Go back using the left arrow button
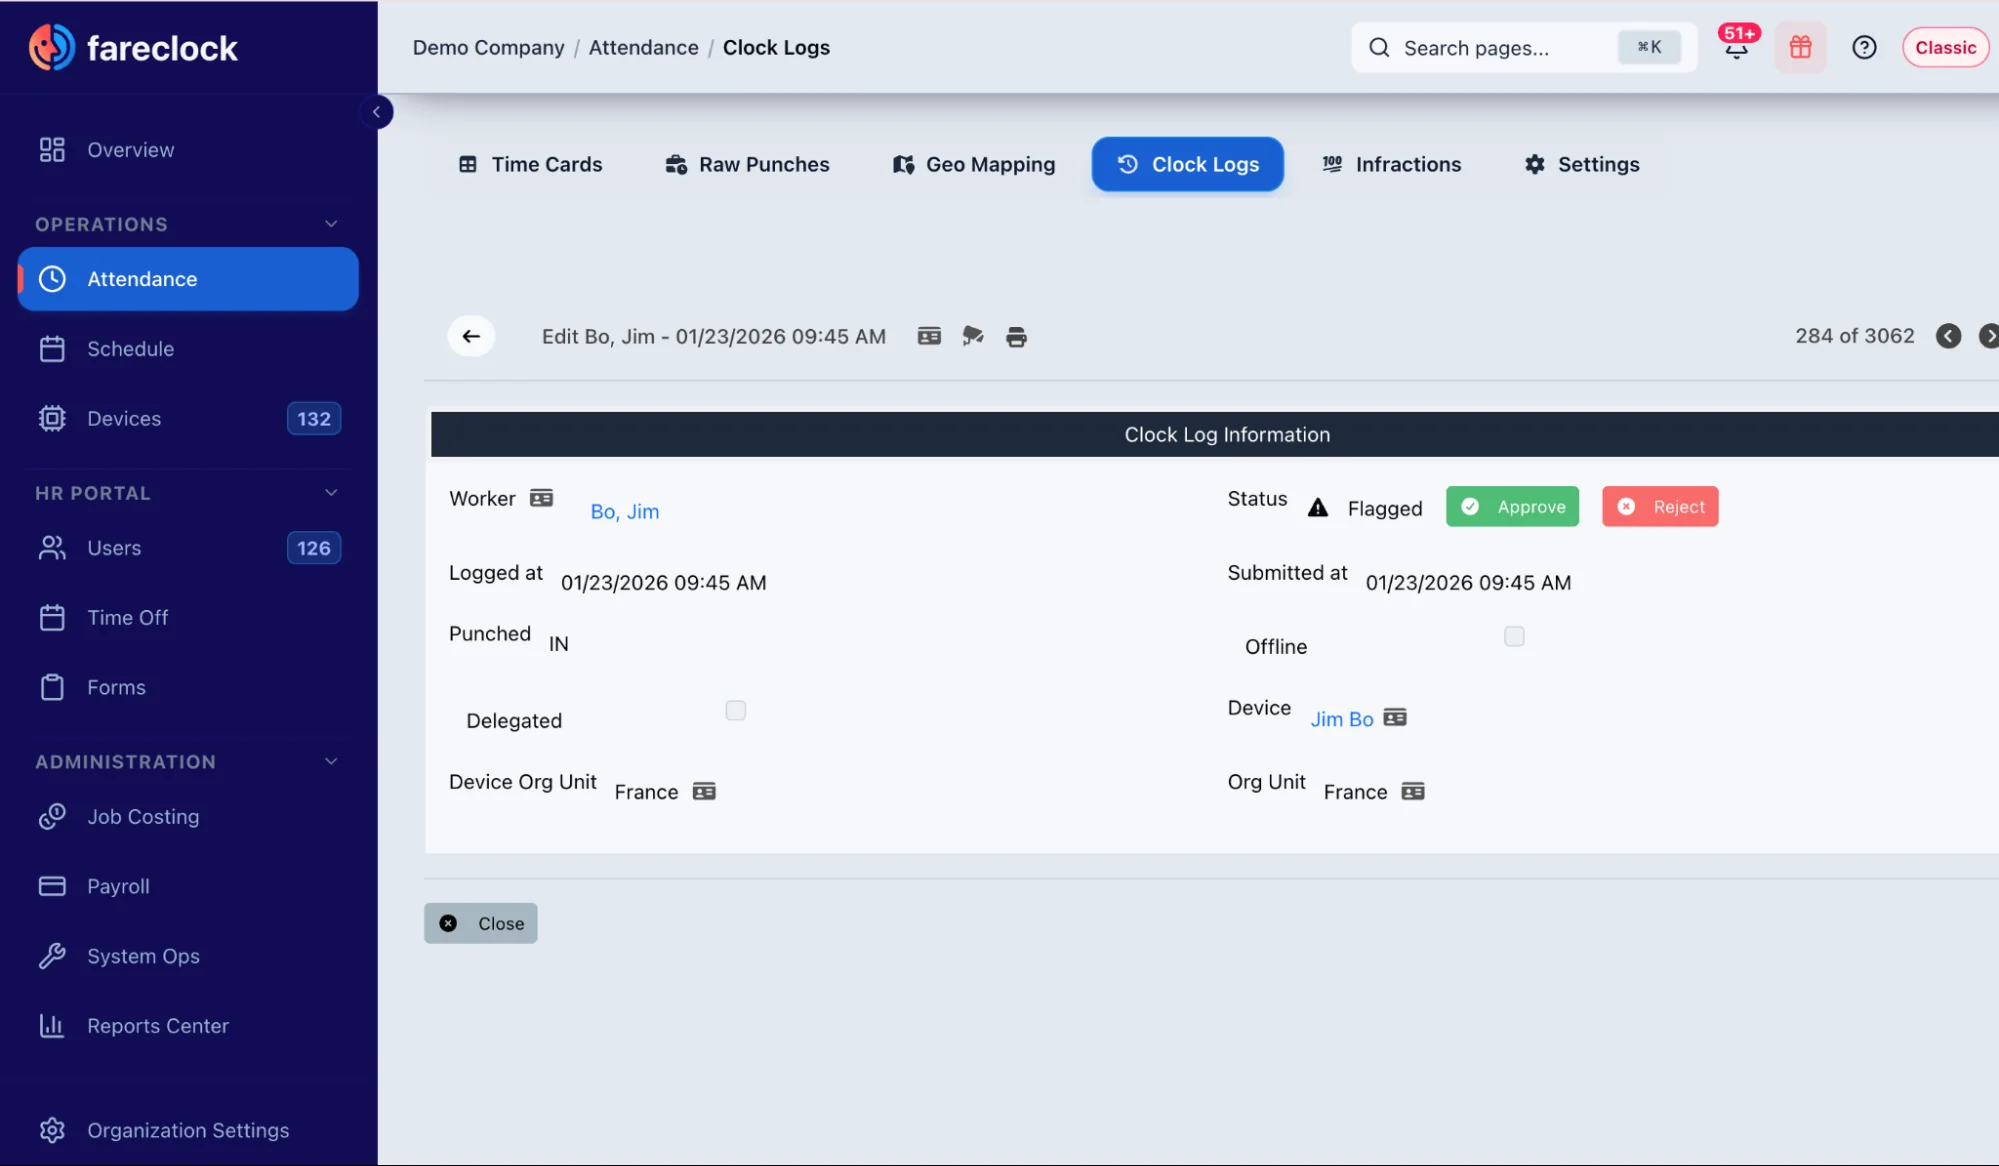 click(x=471, y=336)
